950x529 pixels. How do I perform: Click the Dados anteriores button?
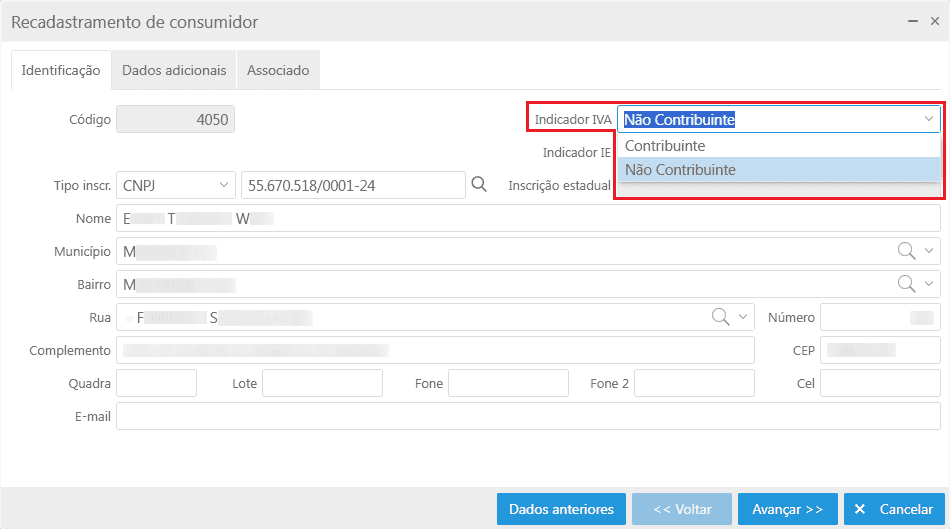[561, 509]
